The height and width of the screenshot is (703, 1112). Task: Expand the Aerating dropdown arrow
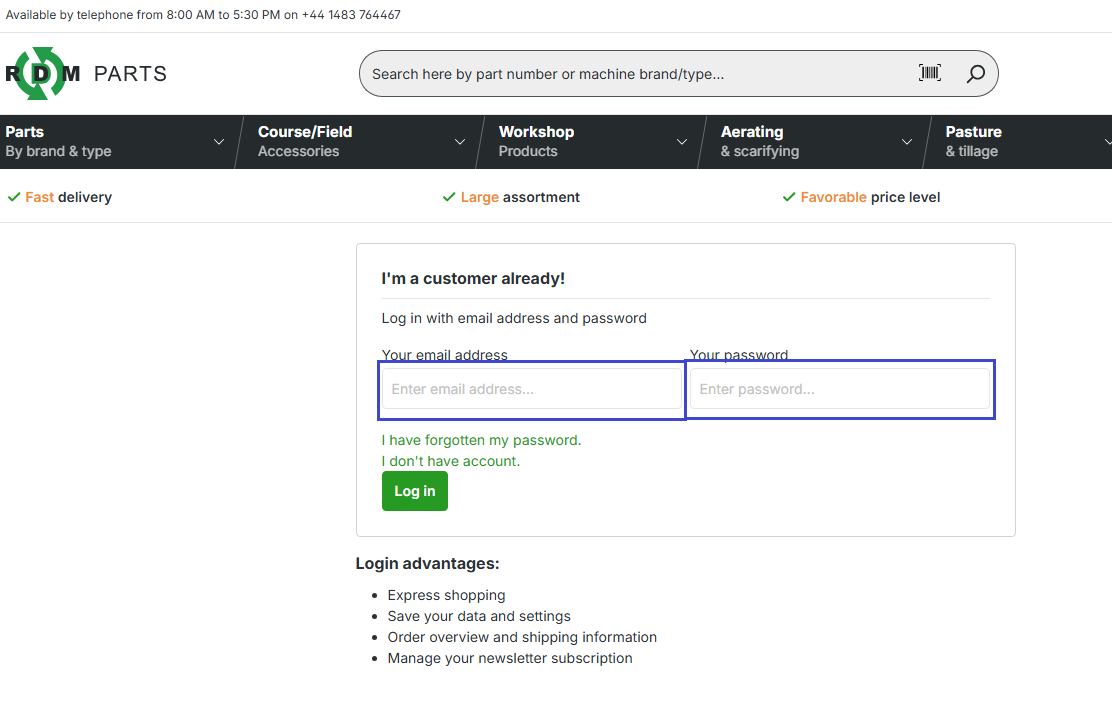point(907,142)
